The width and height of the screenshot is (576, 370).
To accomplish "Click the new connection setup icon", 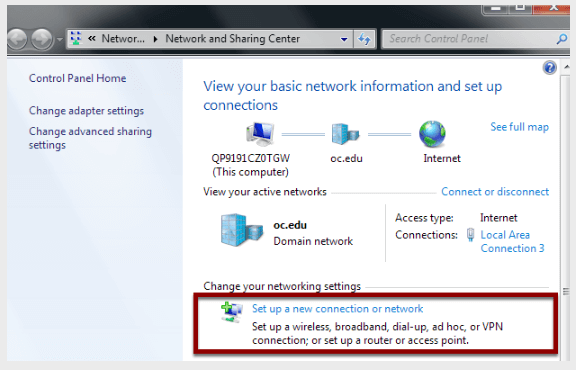I will [231, 312].
